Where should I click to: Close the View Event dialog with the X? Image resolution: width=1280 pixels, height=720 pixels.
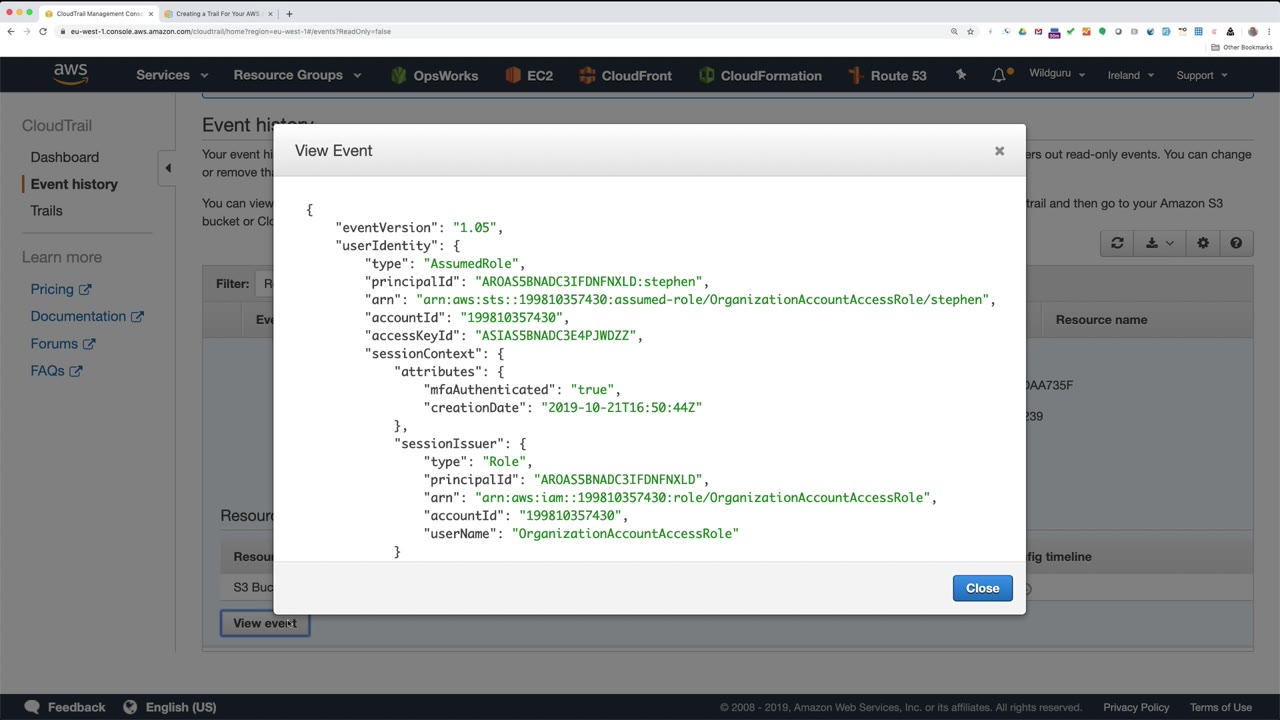tap(999, 151)
